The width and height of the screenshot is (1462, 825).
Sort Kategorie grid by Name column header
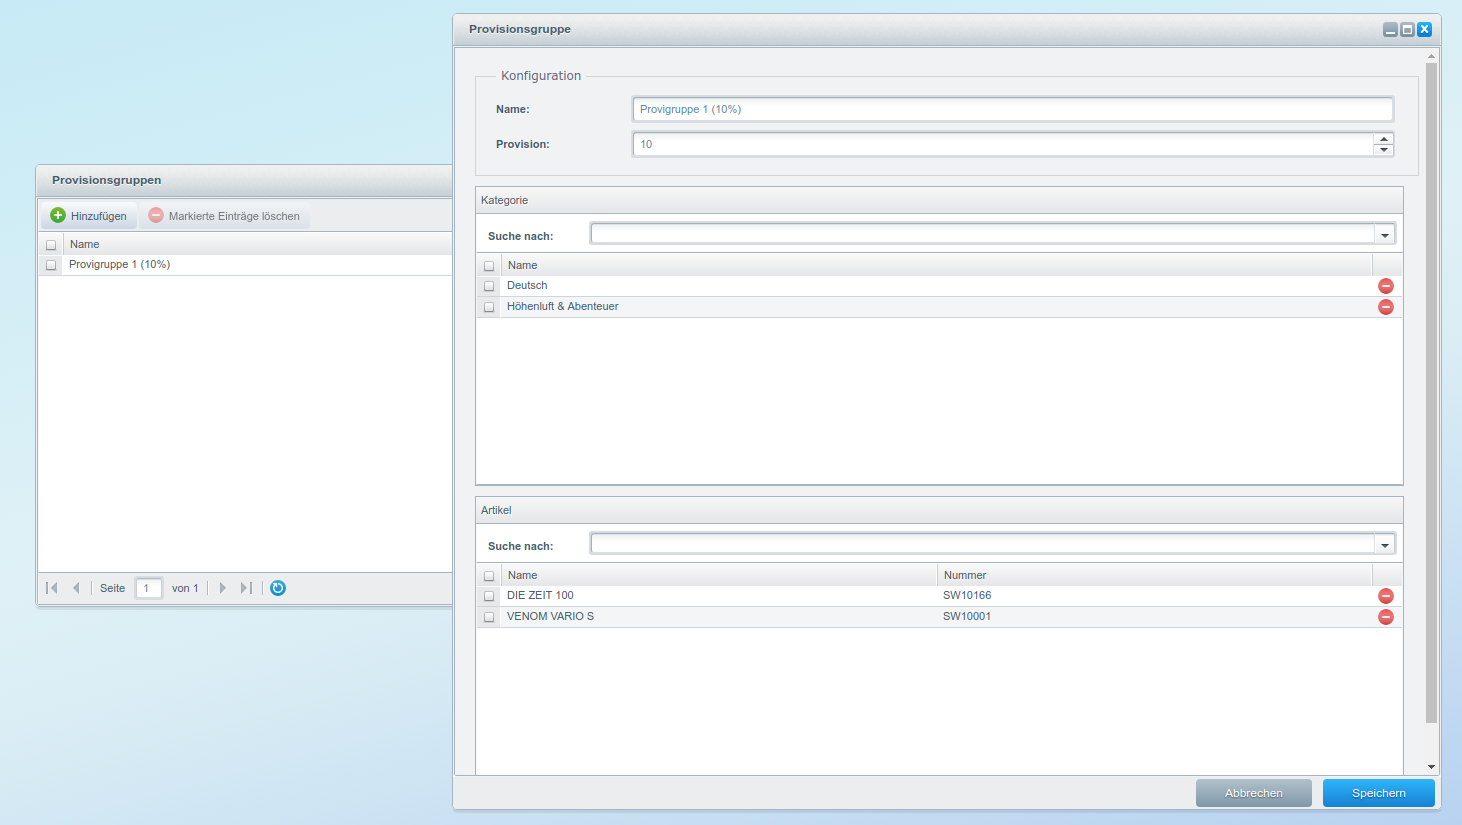937,265
